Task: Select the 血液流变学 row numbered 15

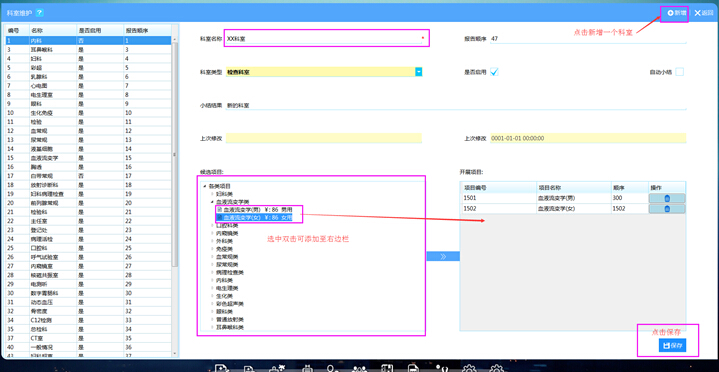Action: 88,157
